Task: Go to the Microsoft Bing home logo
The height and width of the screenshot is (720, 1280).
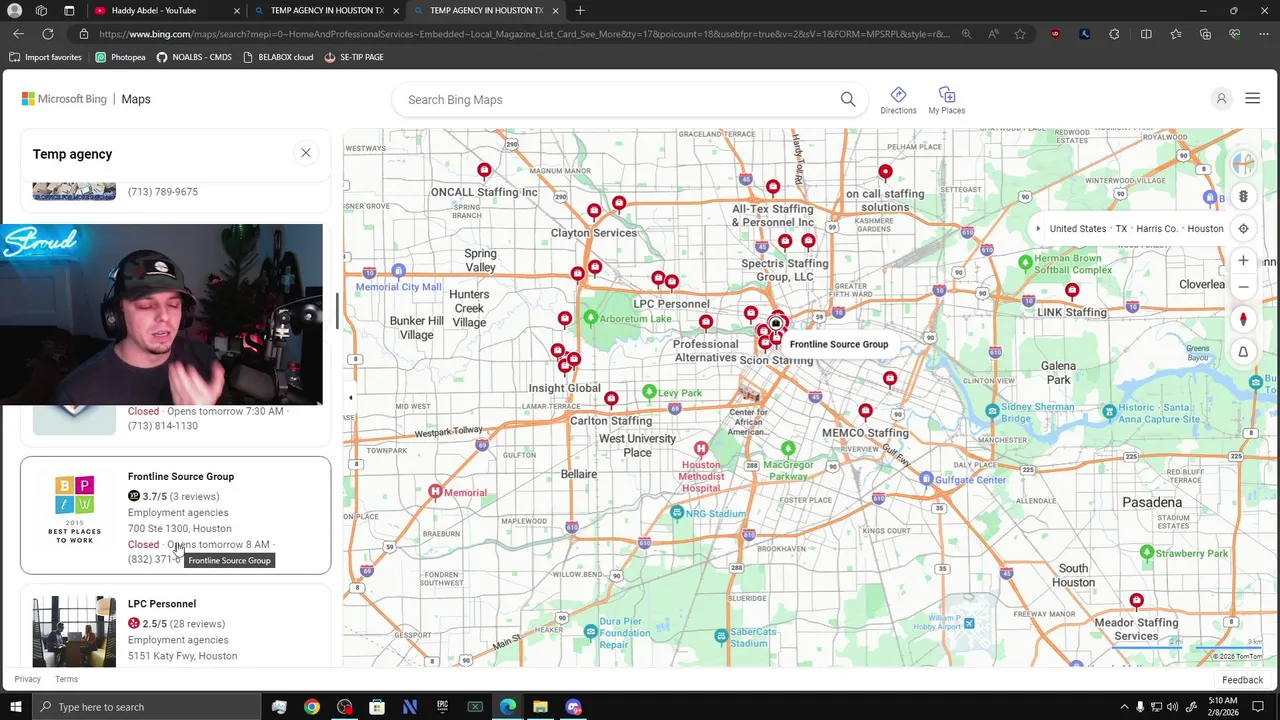Action: point(64,99)
